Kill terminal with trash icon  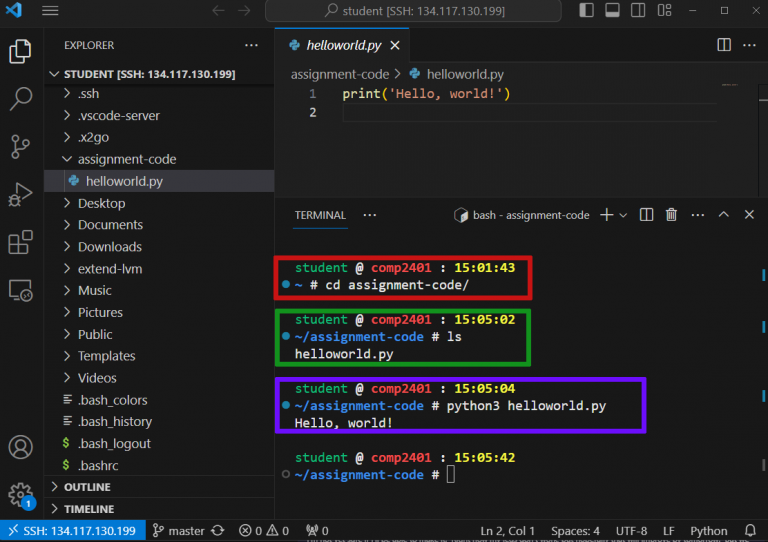coord(672,215)
